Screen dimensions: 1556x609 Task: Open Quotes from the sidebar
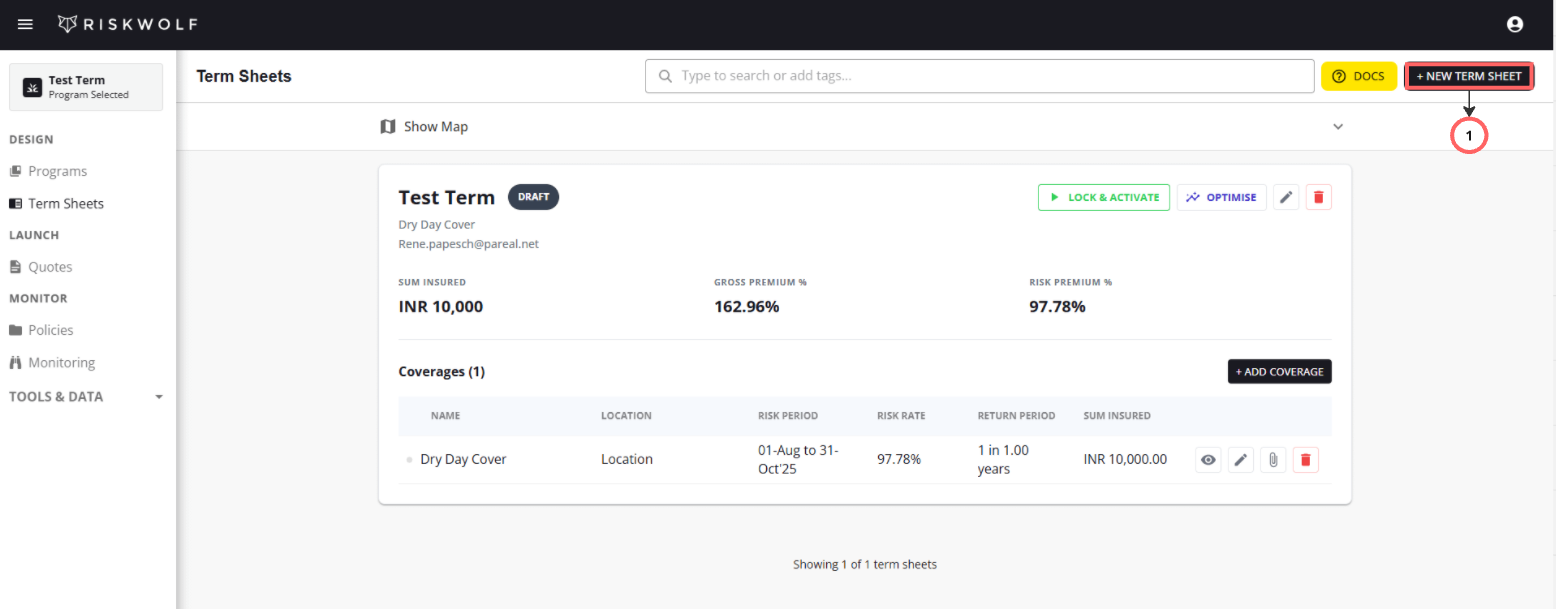point(50,267)
